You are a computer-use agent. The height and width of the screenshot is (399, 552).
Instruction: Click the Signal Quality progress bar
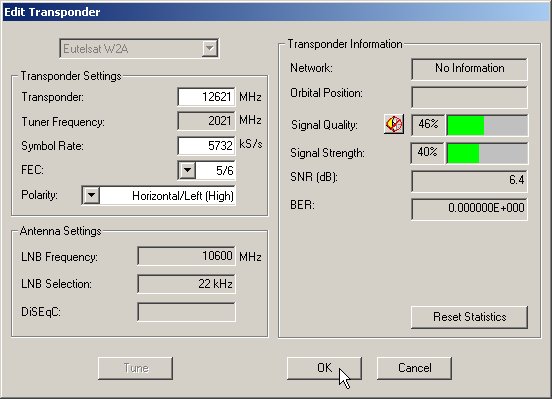[487, 125]
